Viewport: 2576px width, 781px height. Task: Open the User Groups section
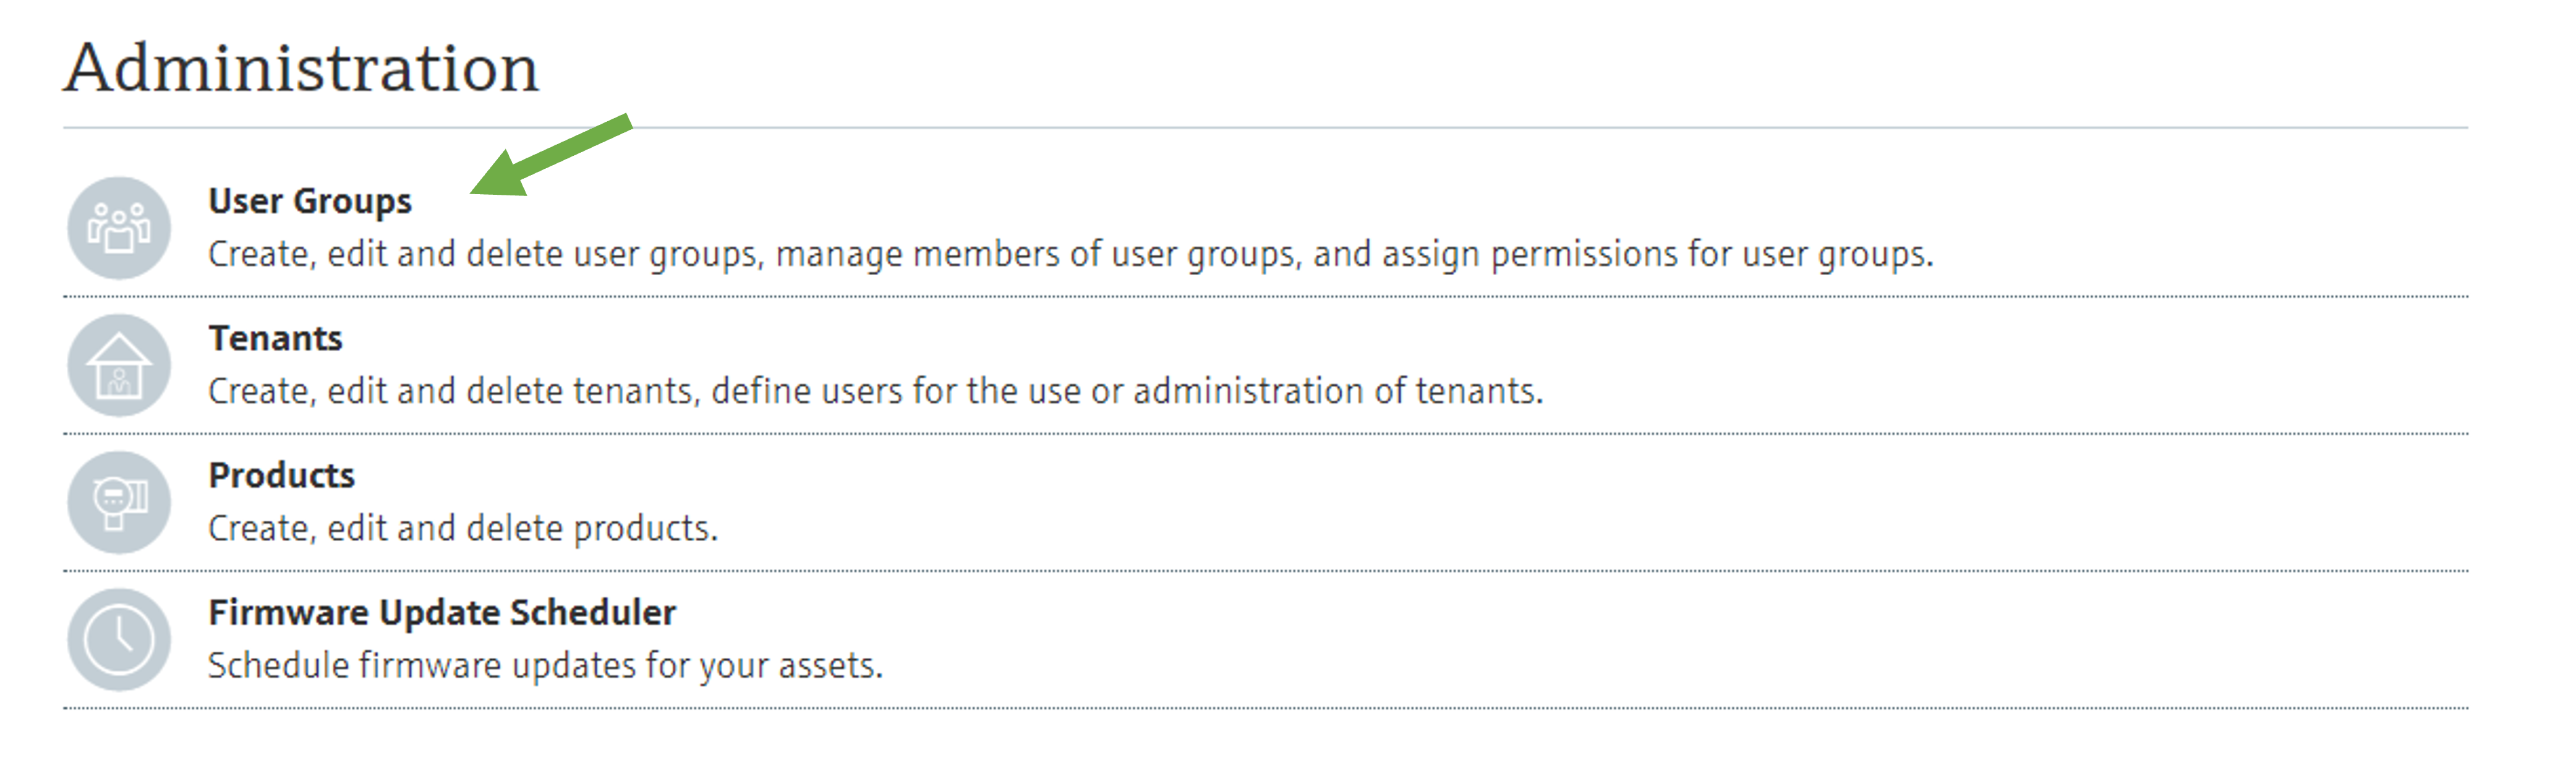[310, 200]
